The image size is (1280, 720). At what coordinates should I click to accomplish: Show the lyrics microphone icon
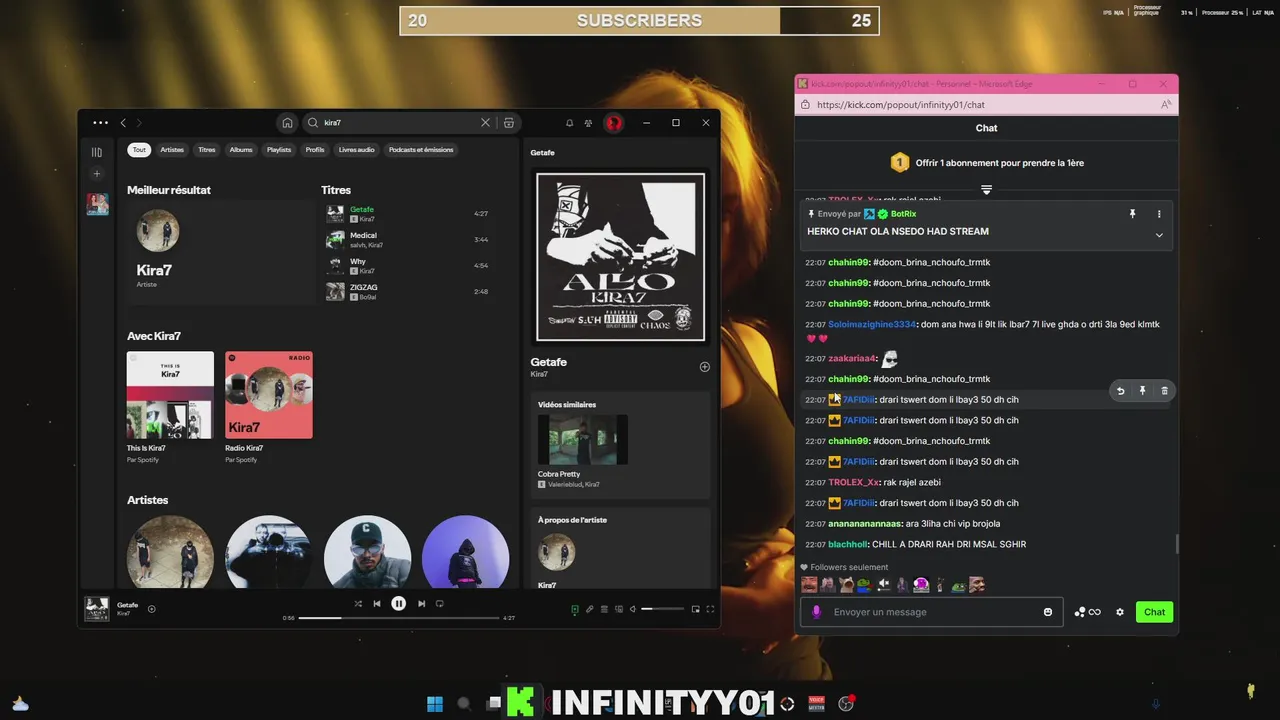click(589, 609)
